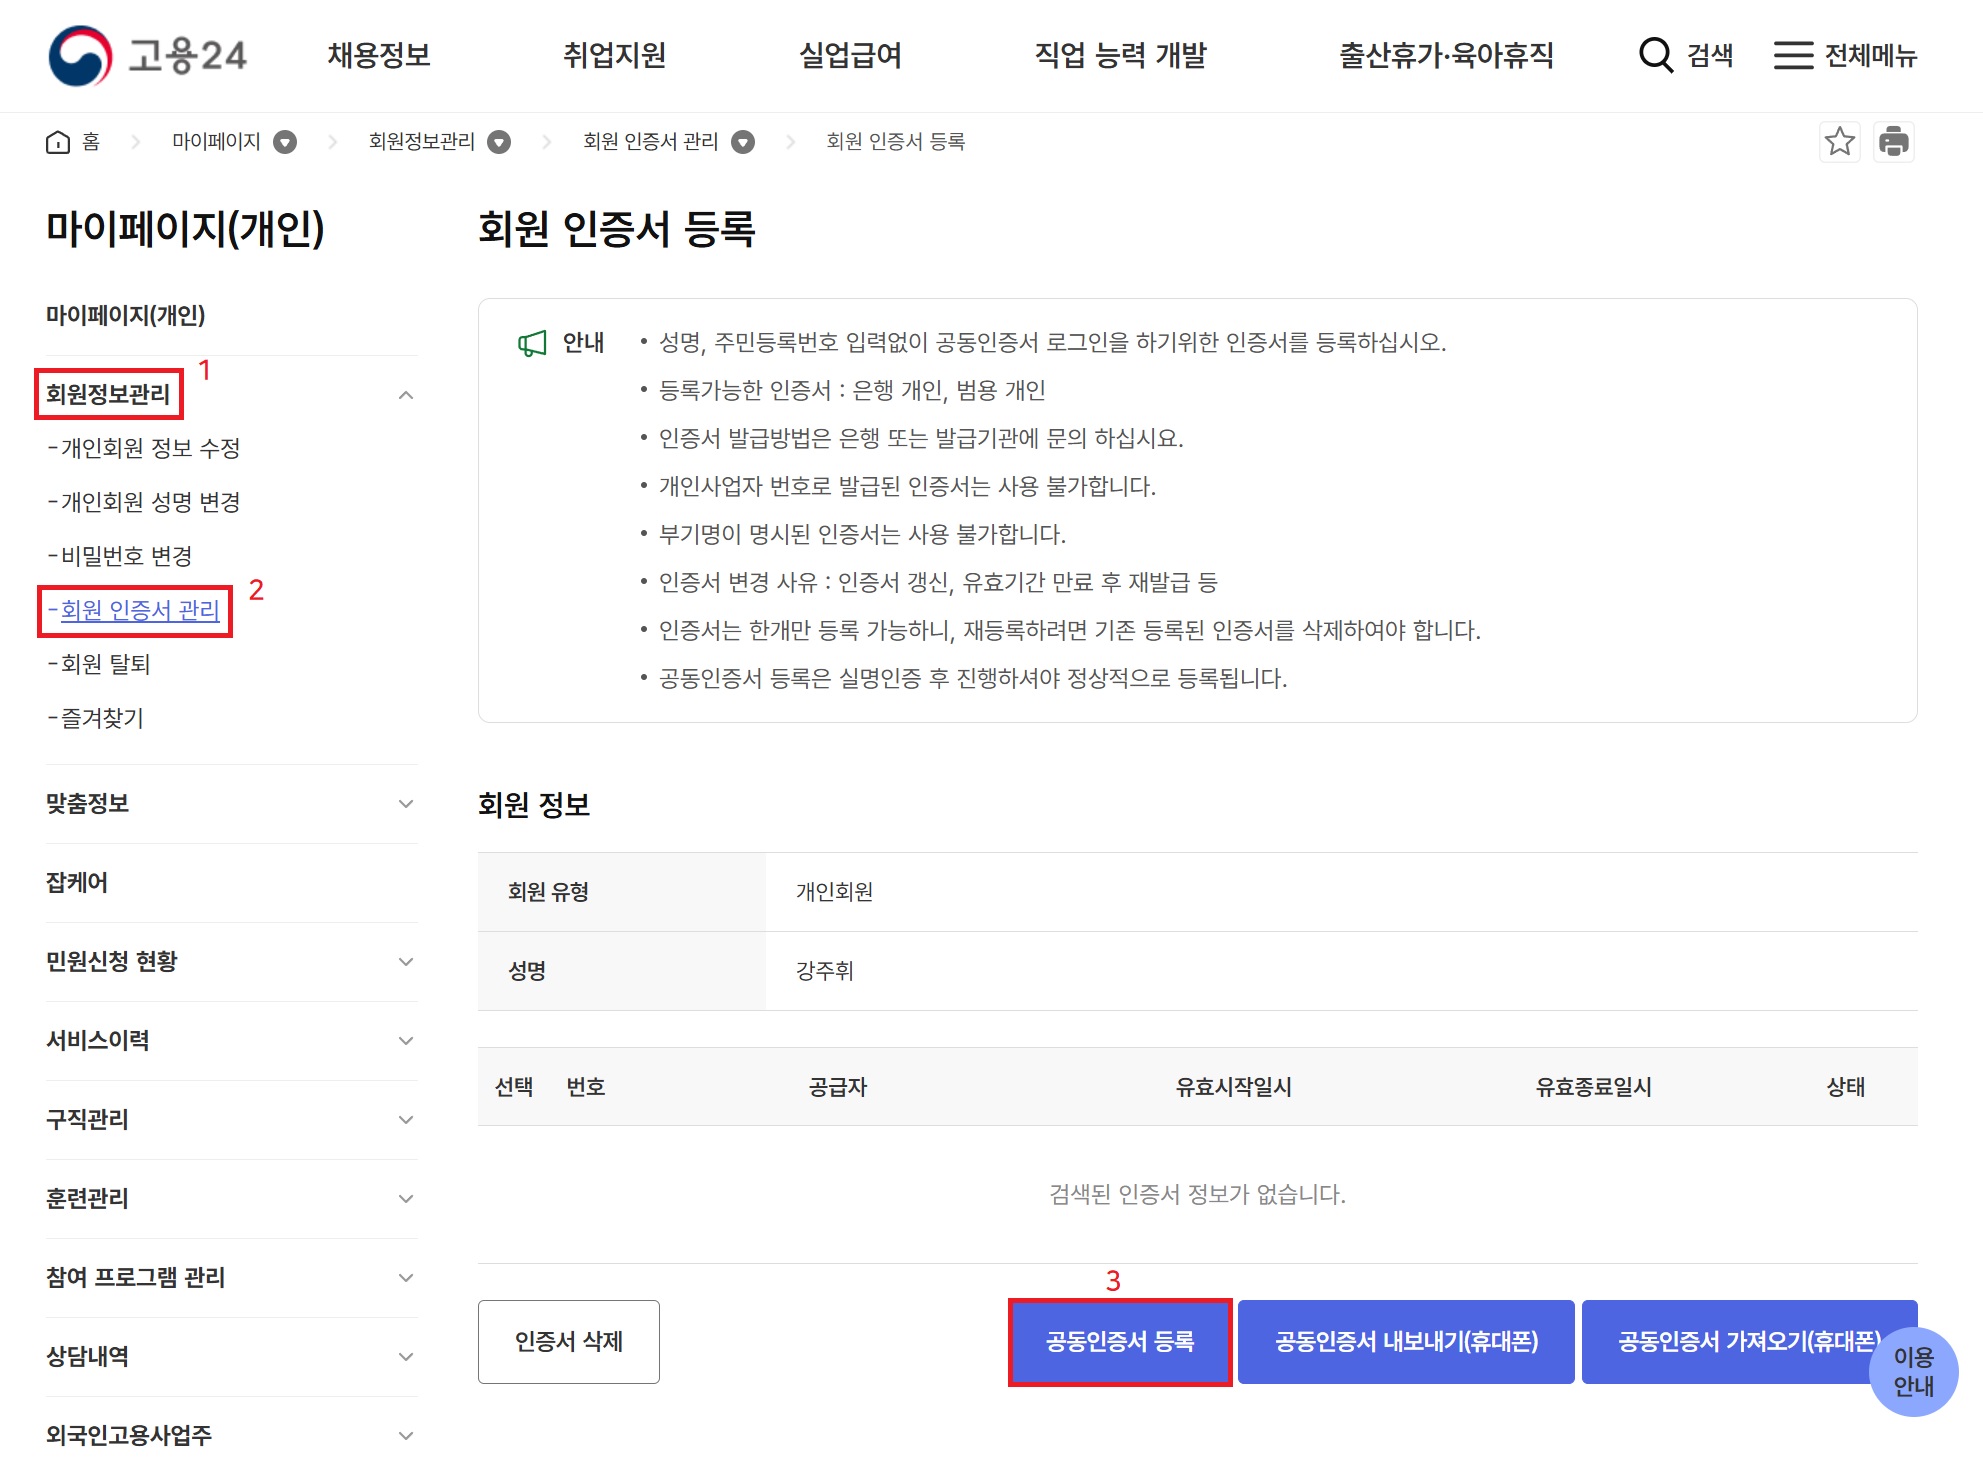Collapse the 회원정보관리 sidebar section
This screenshot has height=1474, width=1983.
coord(405,395)
